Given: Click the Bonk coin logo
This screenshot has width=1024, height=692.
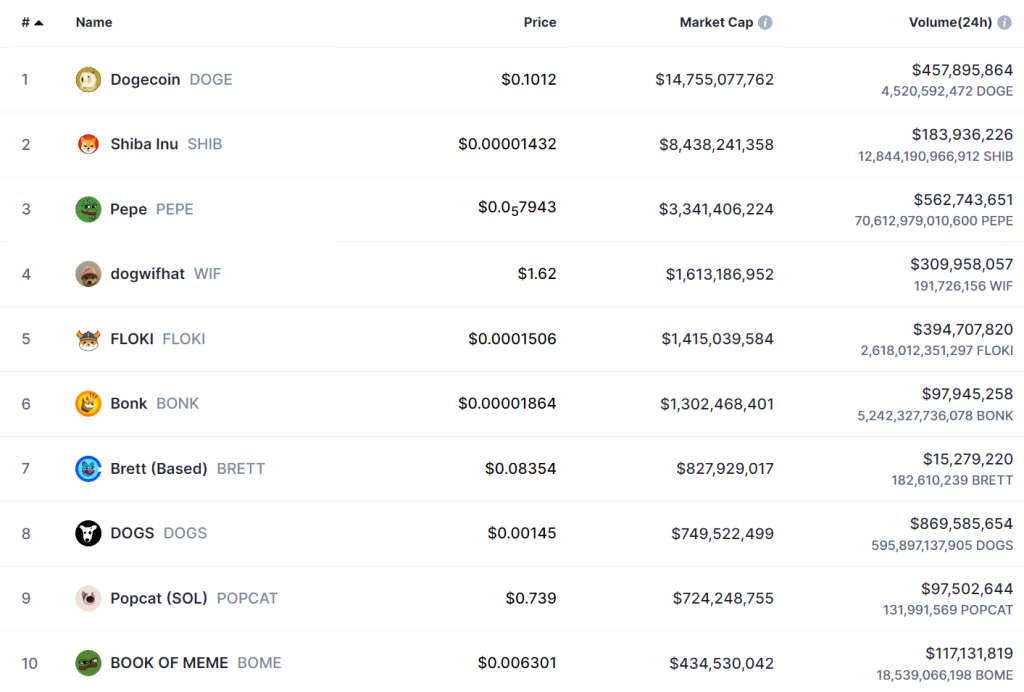Looking at the screenshot, I should [x=88, y=404].
